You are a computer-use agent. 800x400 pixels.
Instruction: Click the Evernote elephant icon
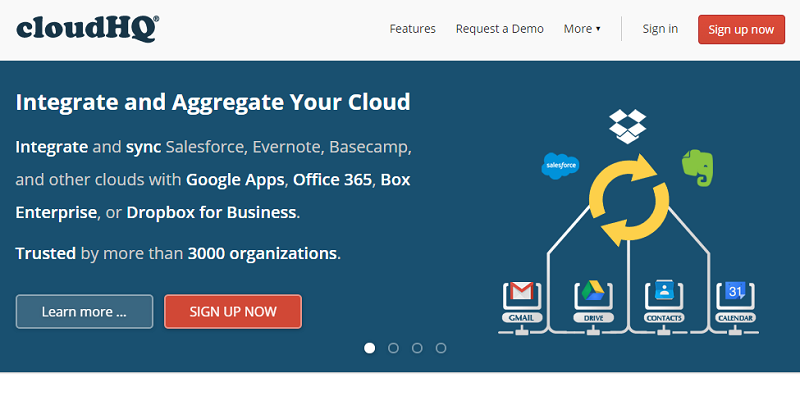click(x=697, y=168)
